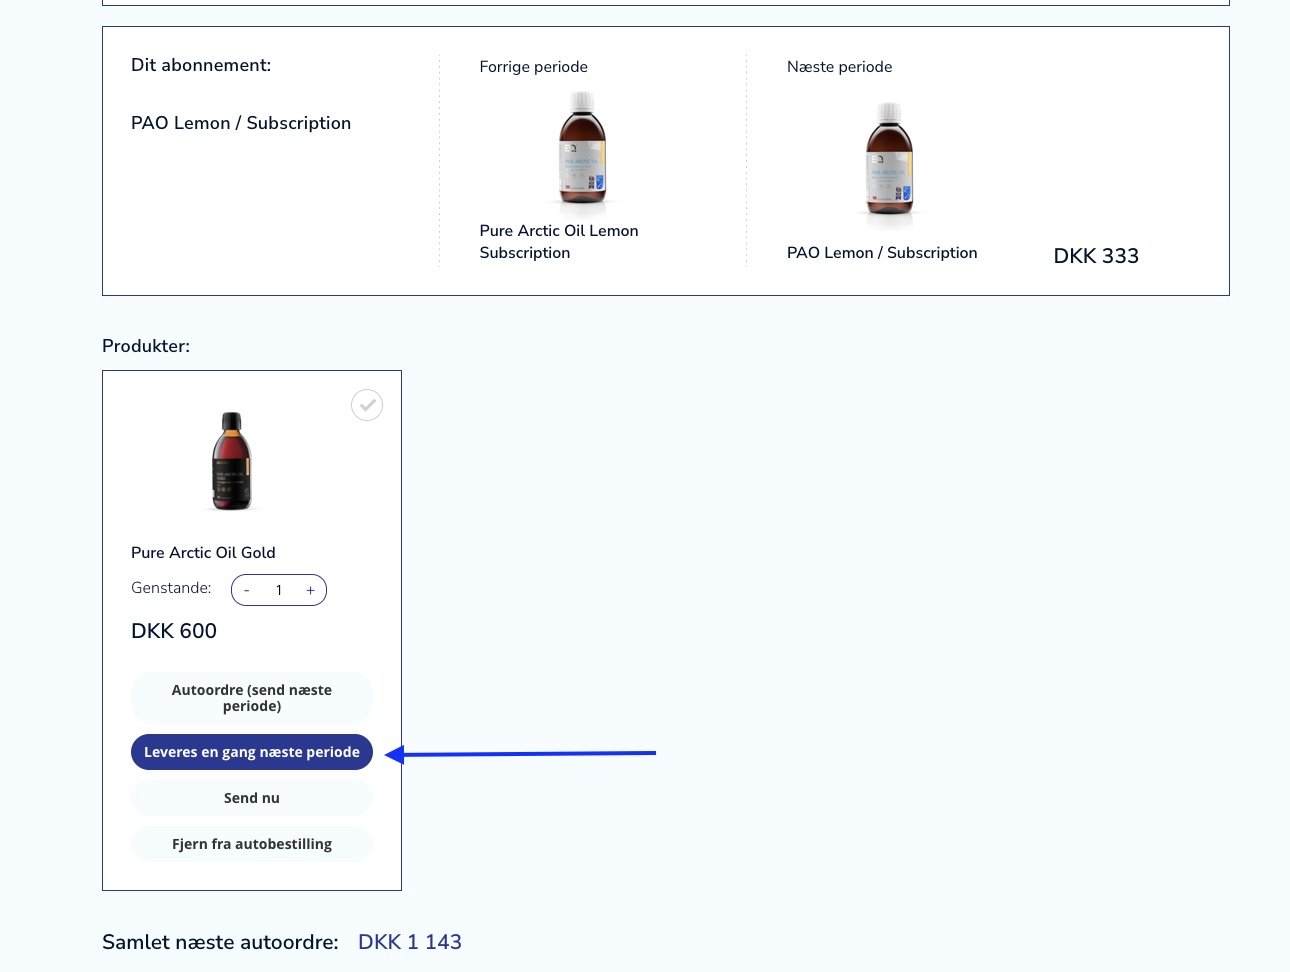
Task: Click the Pure Arctic Oil Gold product name
Action: [203, 553]
